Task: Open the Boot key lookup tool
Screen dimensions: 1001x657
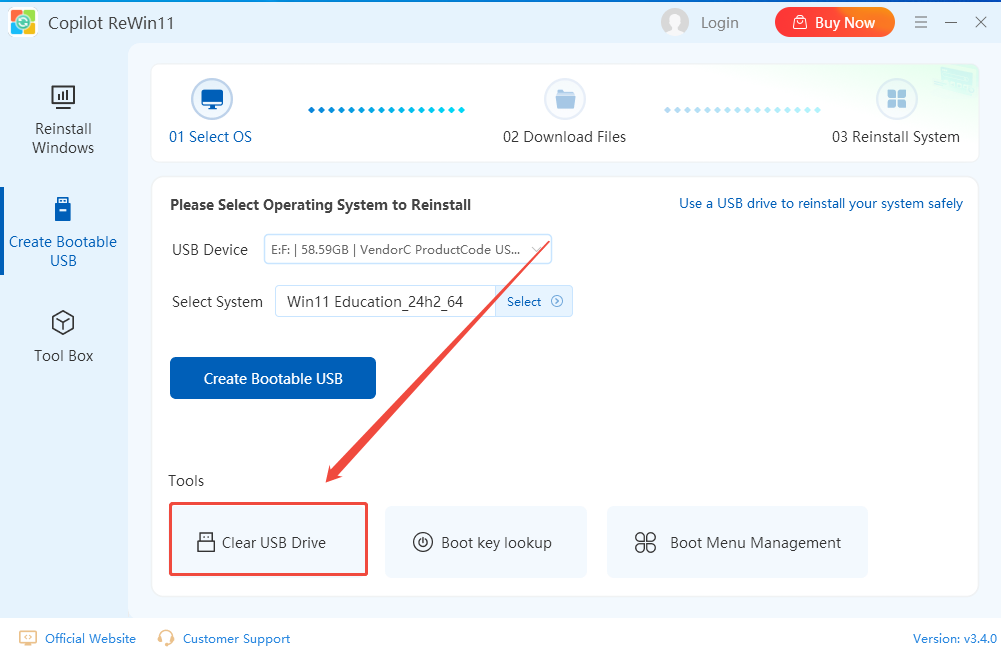Action: 486,542
